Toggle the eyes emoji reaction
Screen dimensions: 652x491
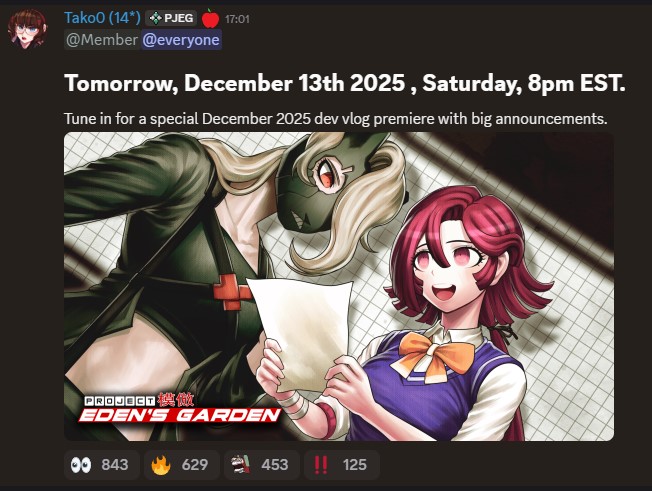101,464
